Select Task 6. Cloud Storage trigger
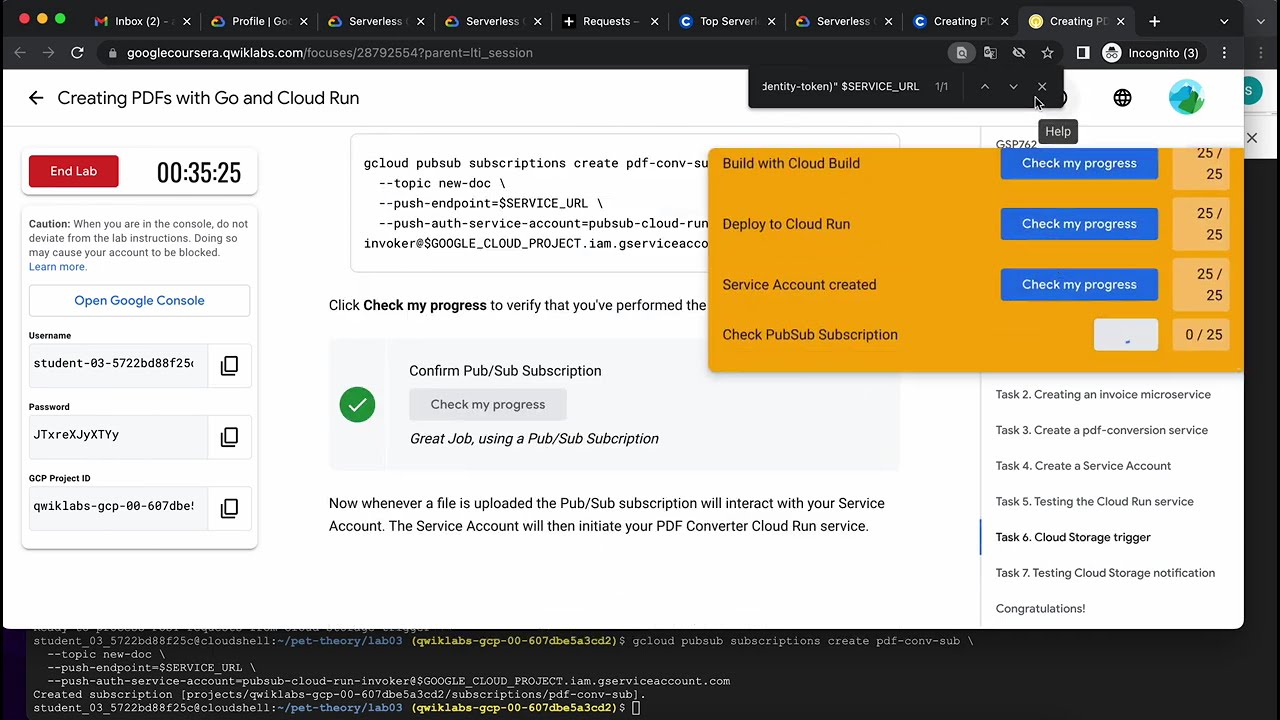The height and width of the screenshot is (720, 1280). click(1073, 538)
